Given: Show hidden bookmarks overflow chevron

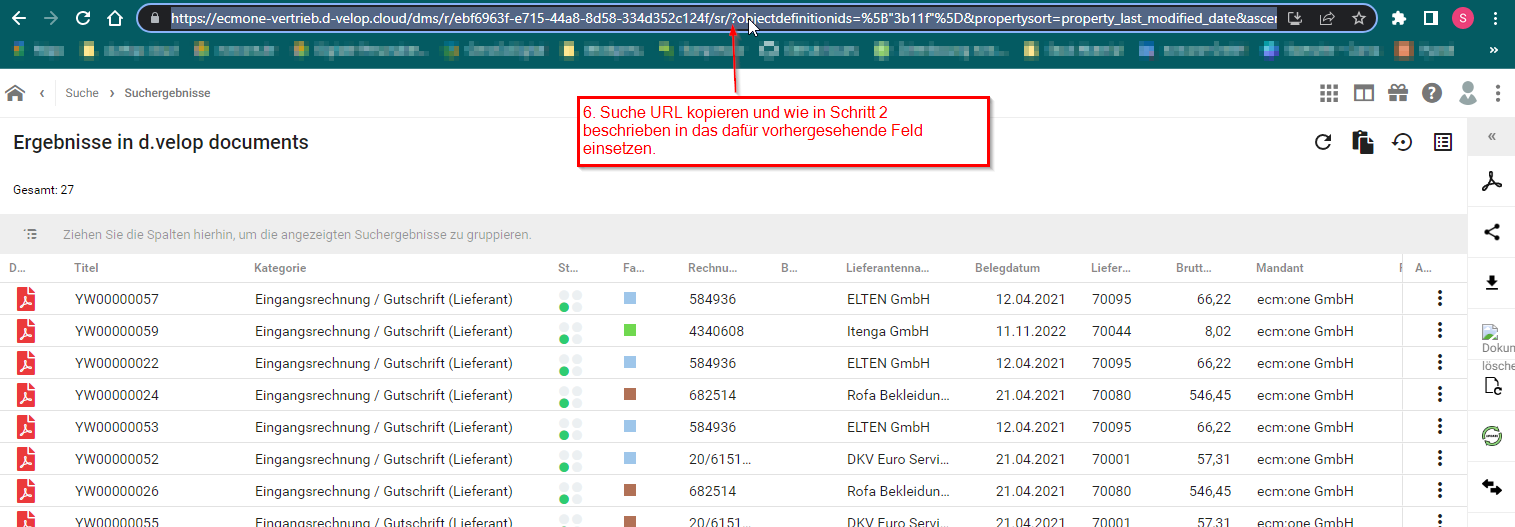Looking at the screenshot, I should tap(1494, 49).
